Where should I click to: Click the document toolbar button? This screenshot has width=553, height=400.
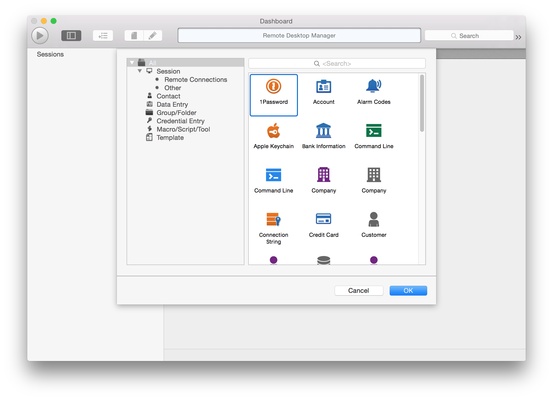[x=134, y=36]
